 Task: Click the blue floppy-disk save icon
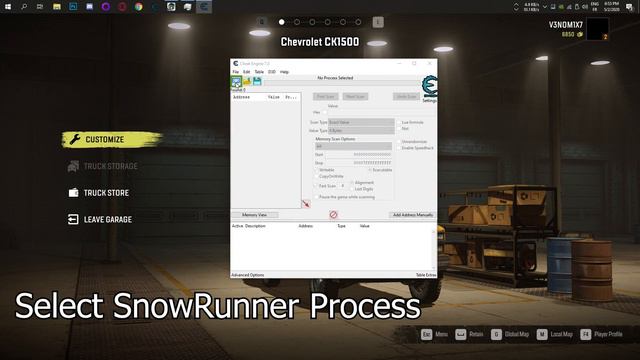257,82
